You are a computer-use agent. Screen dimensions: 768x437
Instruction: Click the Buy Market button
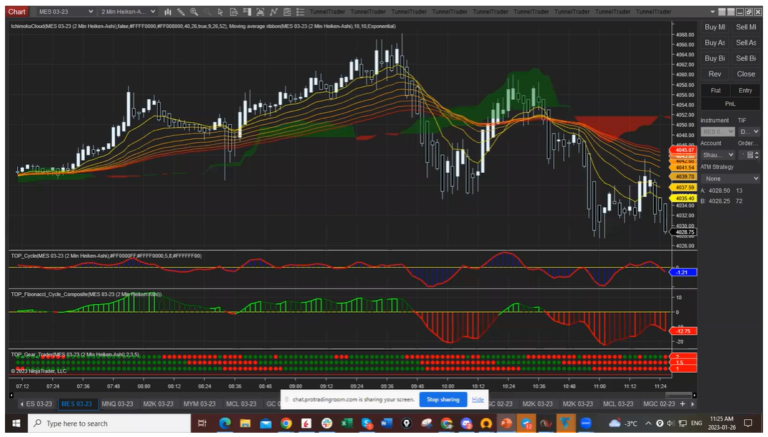point(714,27)
